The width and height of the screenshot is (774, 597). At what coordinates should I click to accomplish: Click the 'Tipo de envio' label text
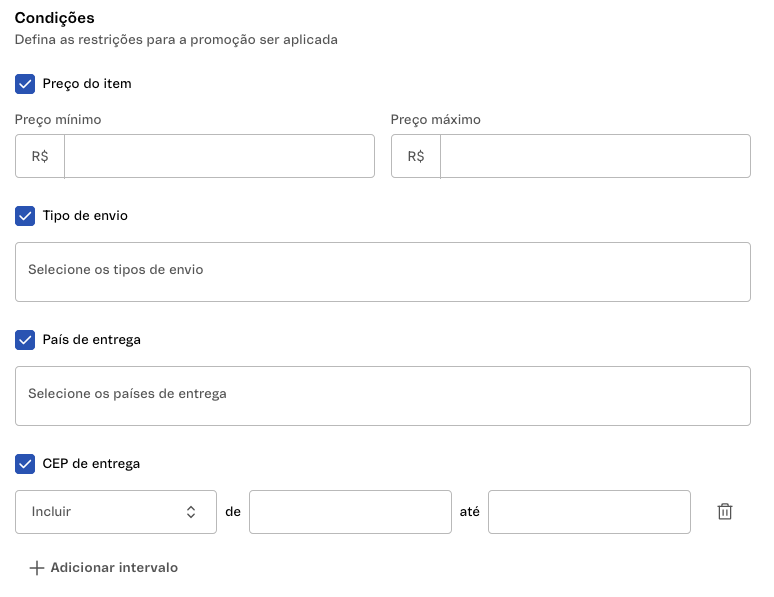pos(85,216)
